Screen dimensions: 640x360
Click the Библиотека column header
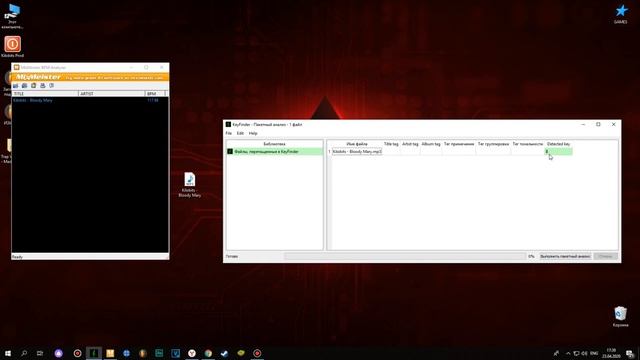coord(274,144)
